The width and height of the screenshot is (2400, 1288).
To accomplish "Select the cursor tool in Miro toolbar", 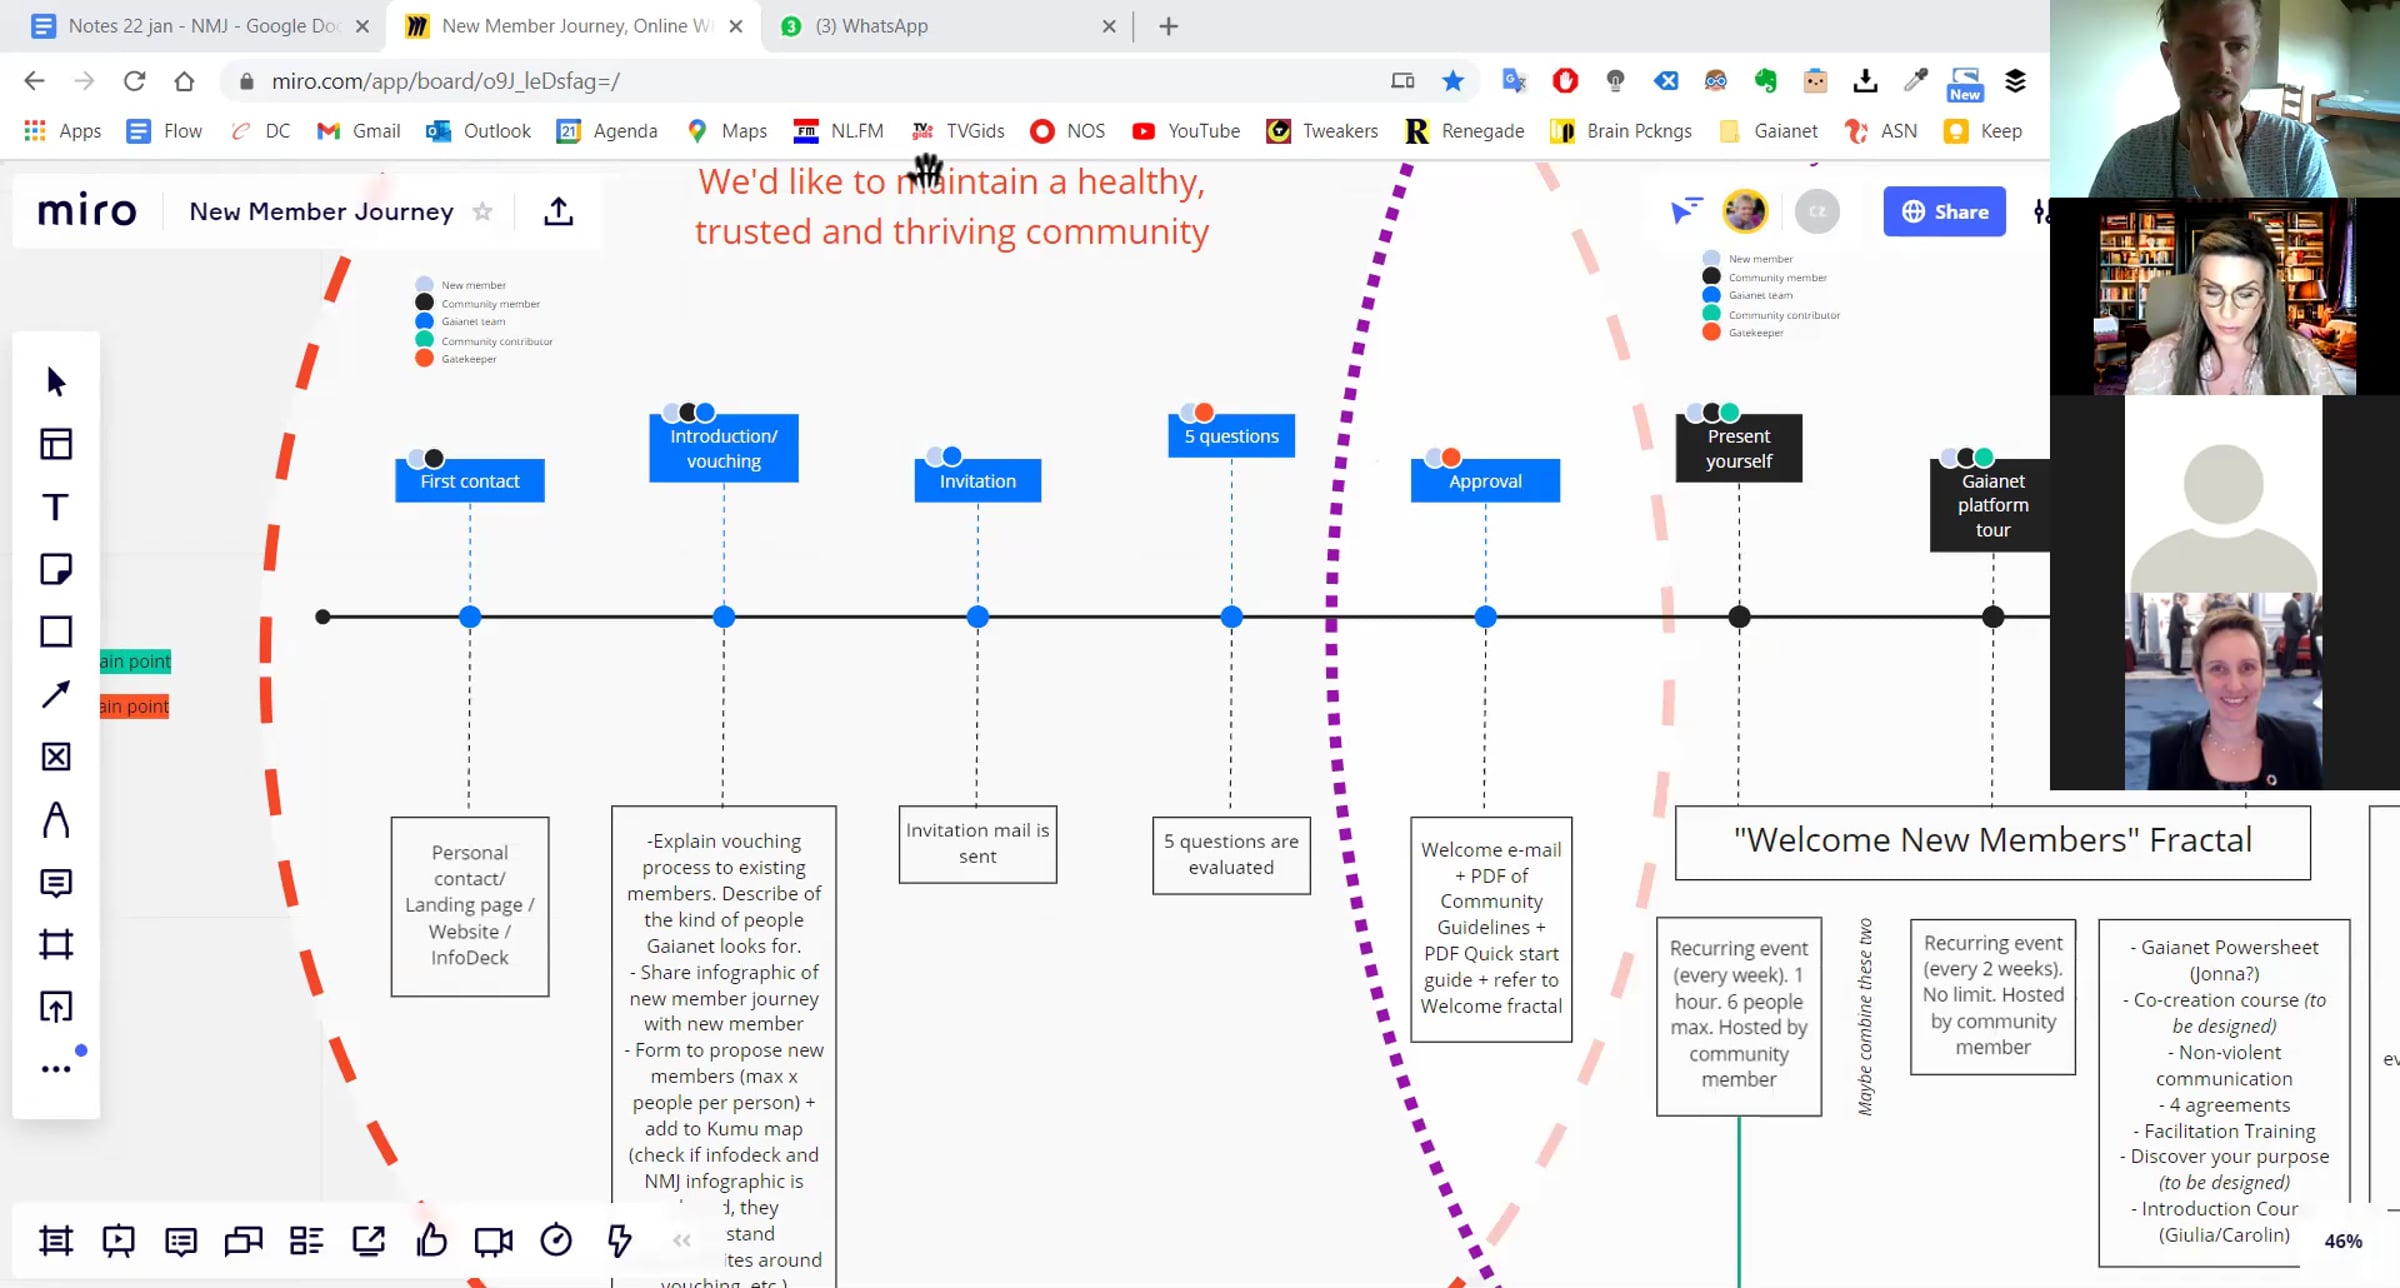I will coord(56,381).
